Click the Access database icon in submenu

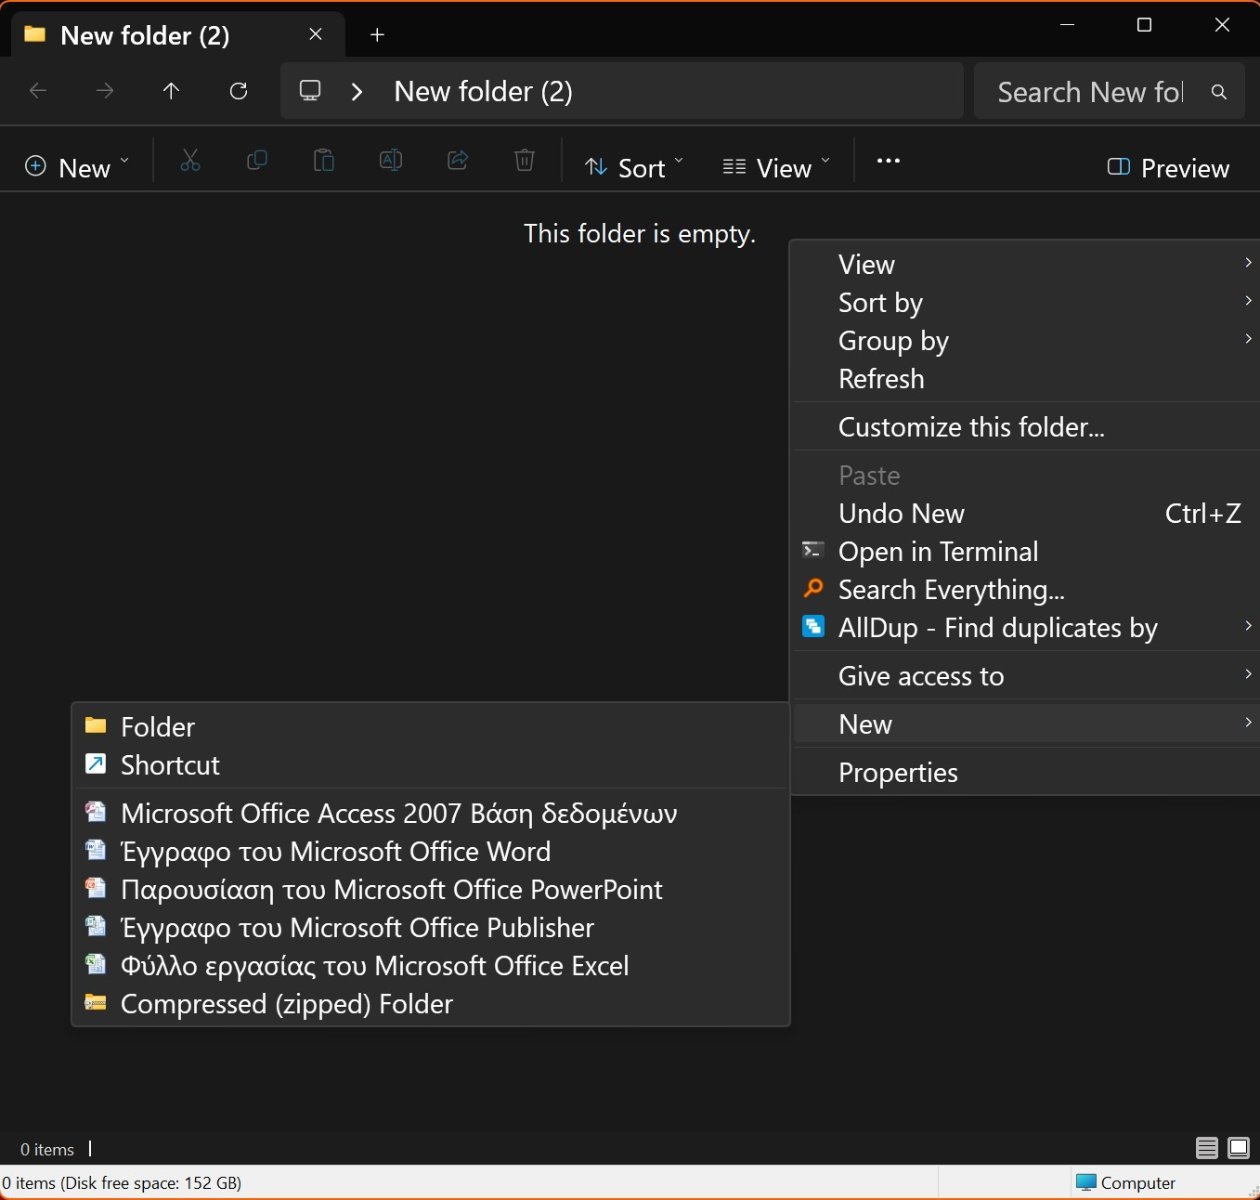96,811
